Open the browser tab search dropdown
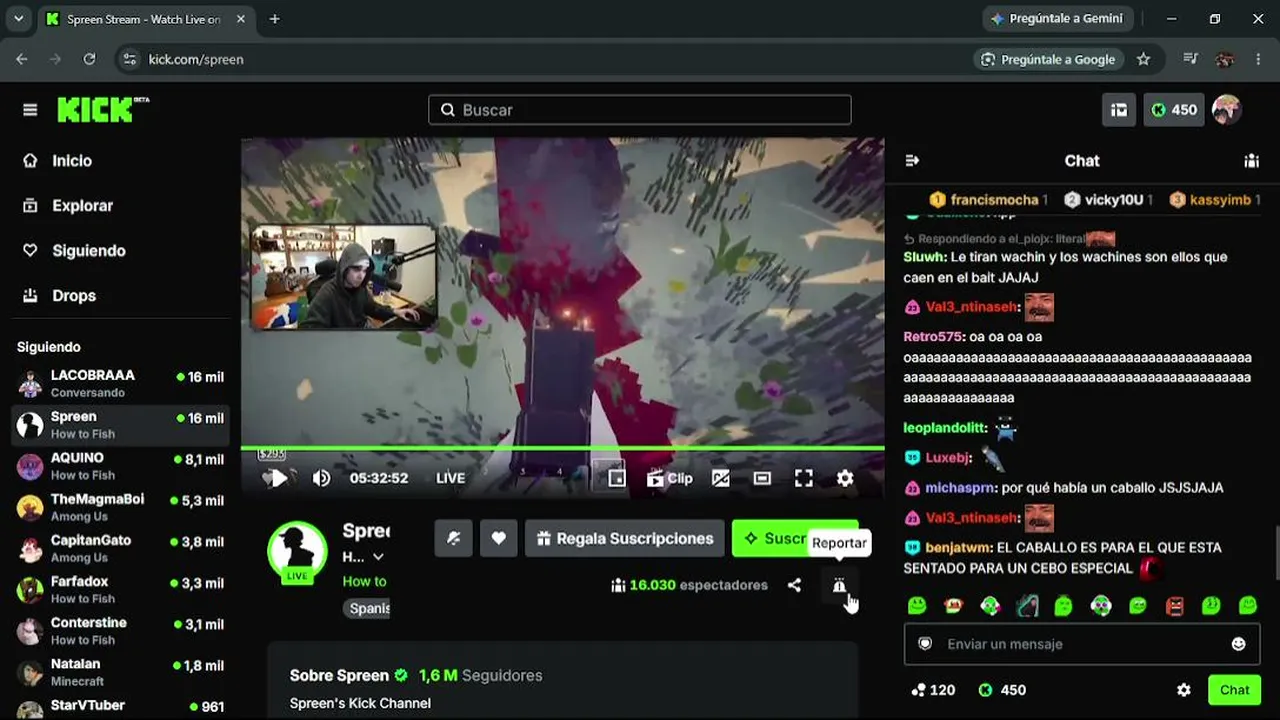The height and width of the screenshot is (720, 1280). coord(18,19)
